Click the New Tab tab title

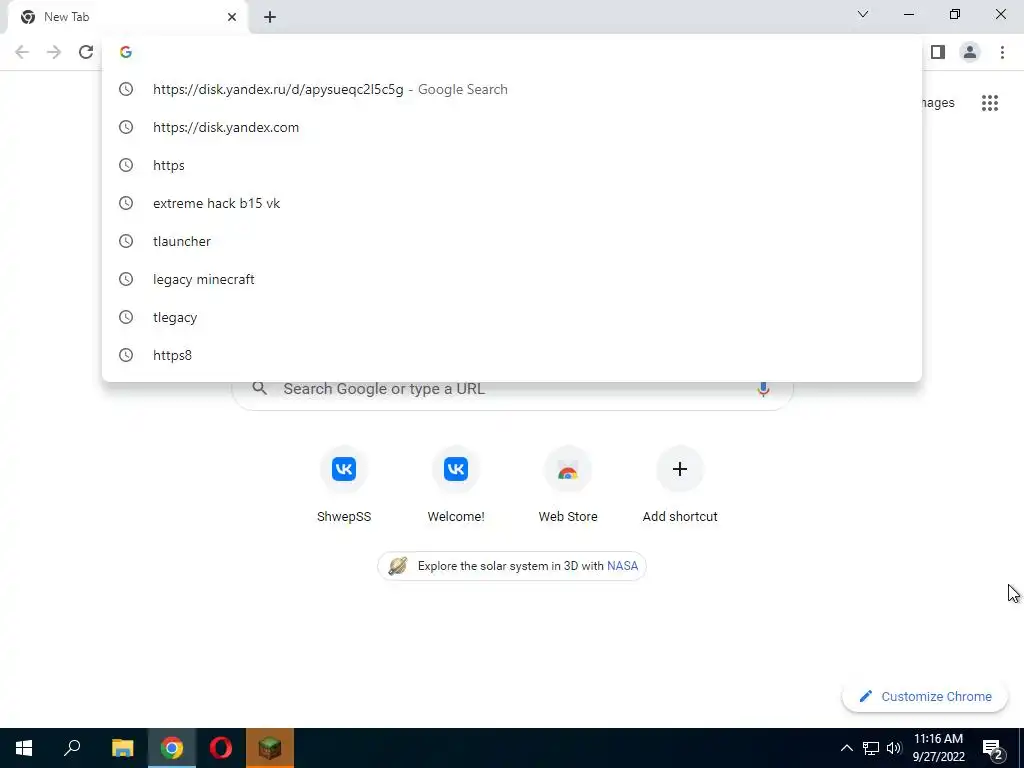click(67, 17)
